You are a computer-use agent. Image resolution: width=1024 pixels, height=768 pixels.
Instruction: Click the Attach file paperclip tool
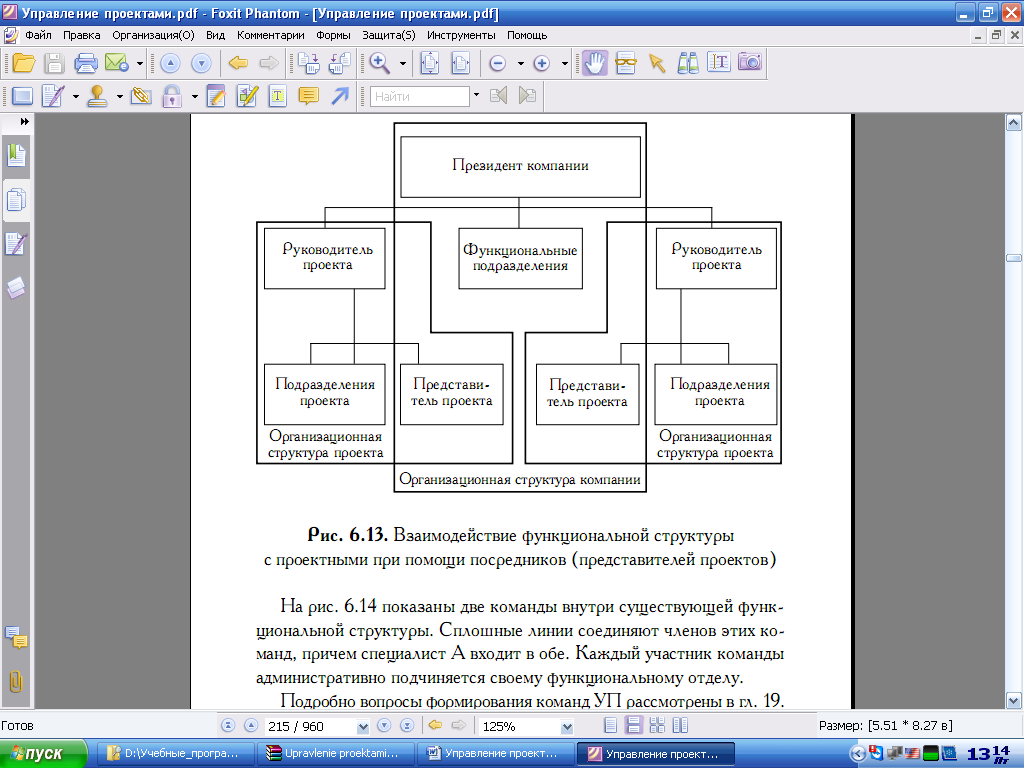point(140,97)
